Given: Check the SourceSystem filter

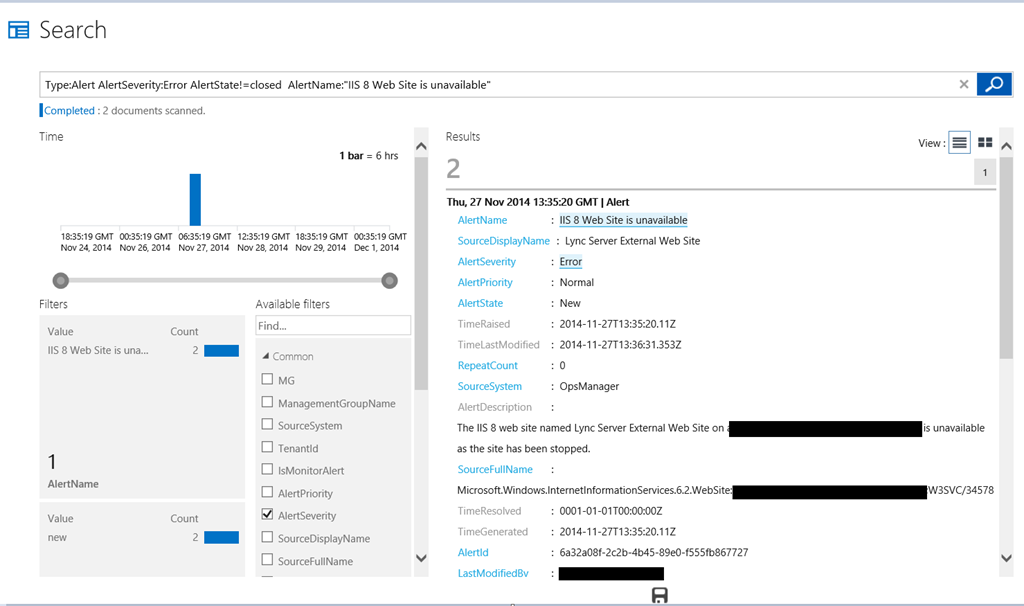Looking at the screenshot, I should coord(267,425).
